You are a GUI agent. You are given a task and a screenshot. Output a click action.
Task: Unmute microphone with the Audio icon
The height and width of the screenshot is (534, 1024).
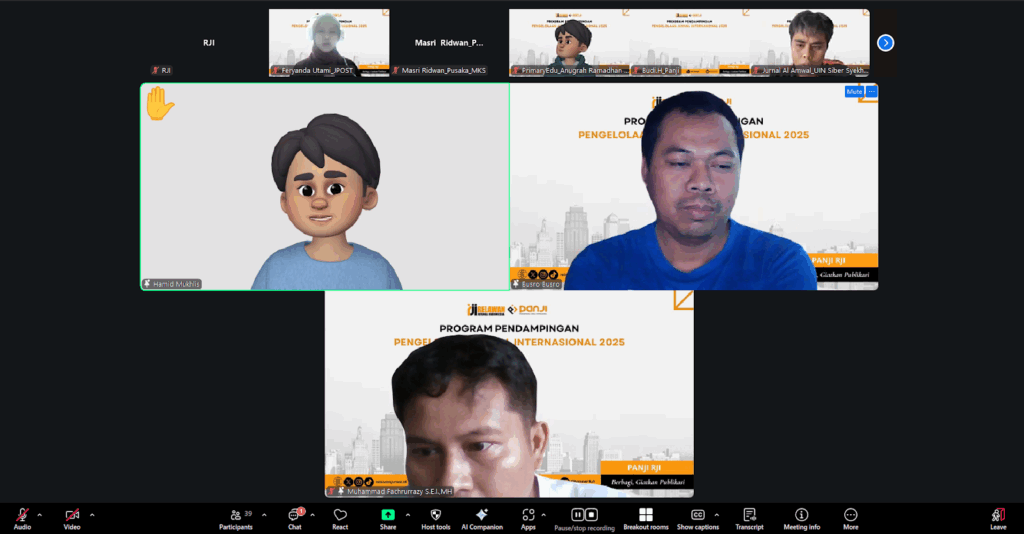pyautogui.click(x=21, y=515)
